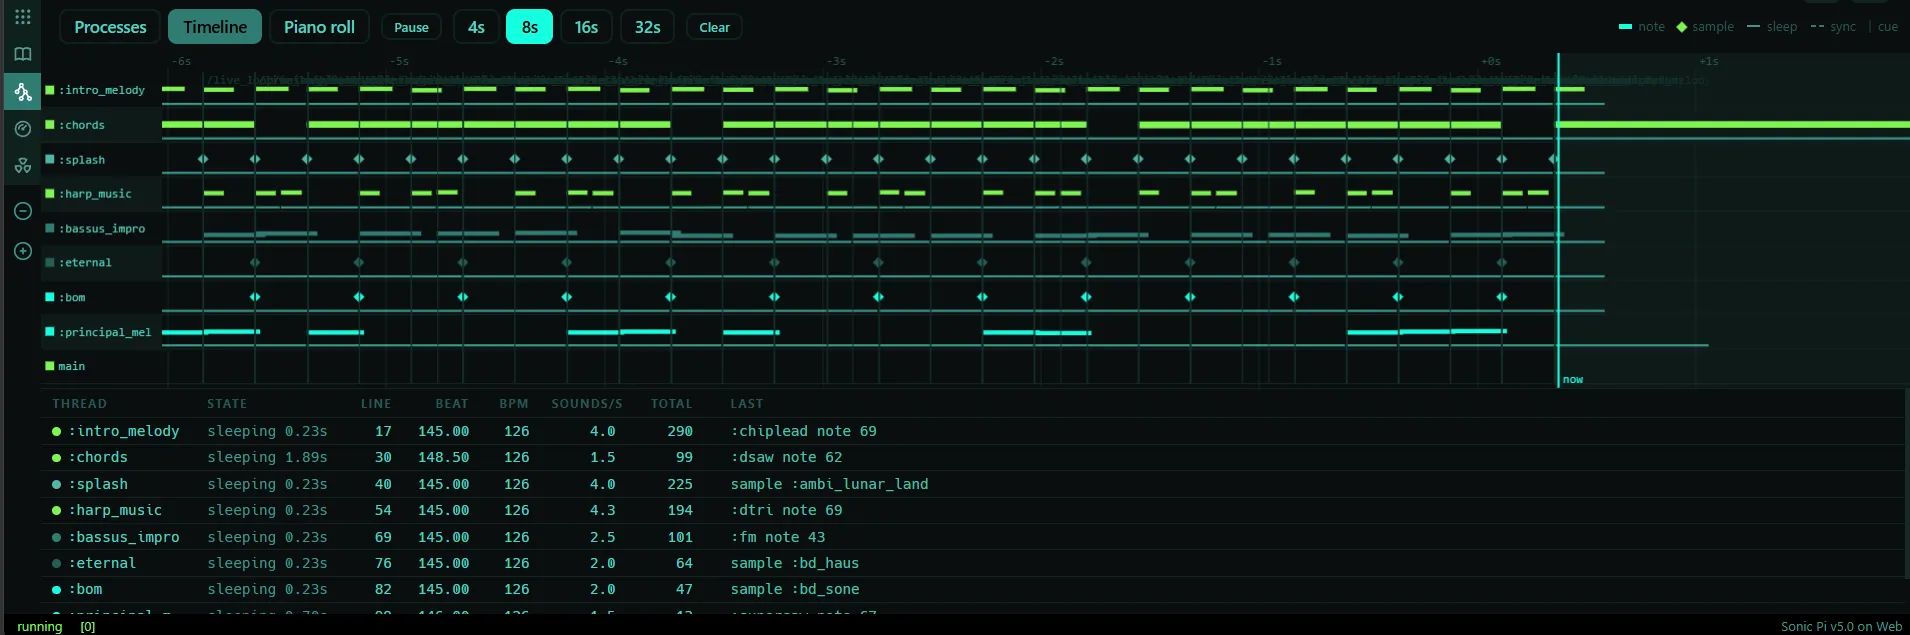Select the :intro_melody track label

[x=101, y=90]
